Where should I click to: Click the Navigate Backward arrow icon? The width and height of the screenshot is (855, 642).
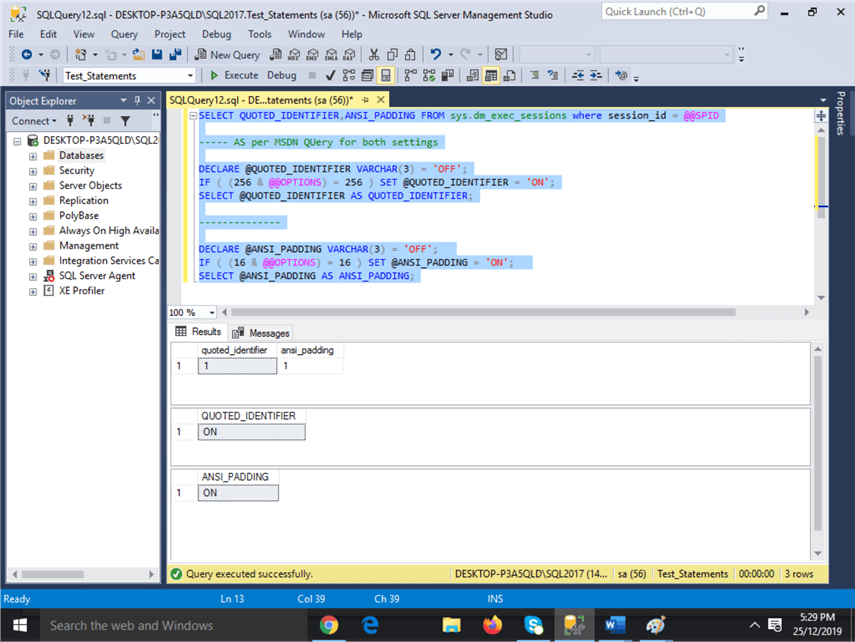point(26,55)
